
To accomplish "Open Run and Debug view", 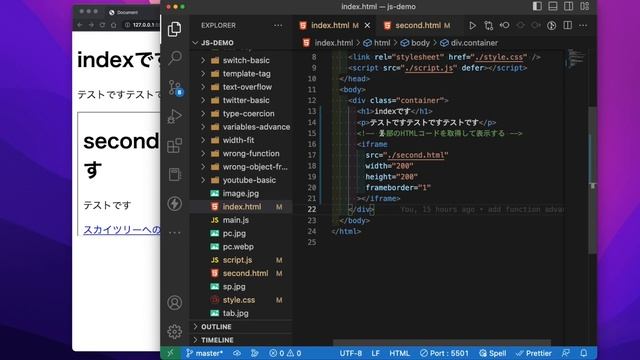I will click(x=175, y=116).
